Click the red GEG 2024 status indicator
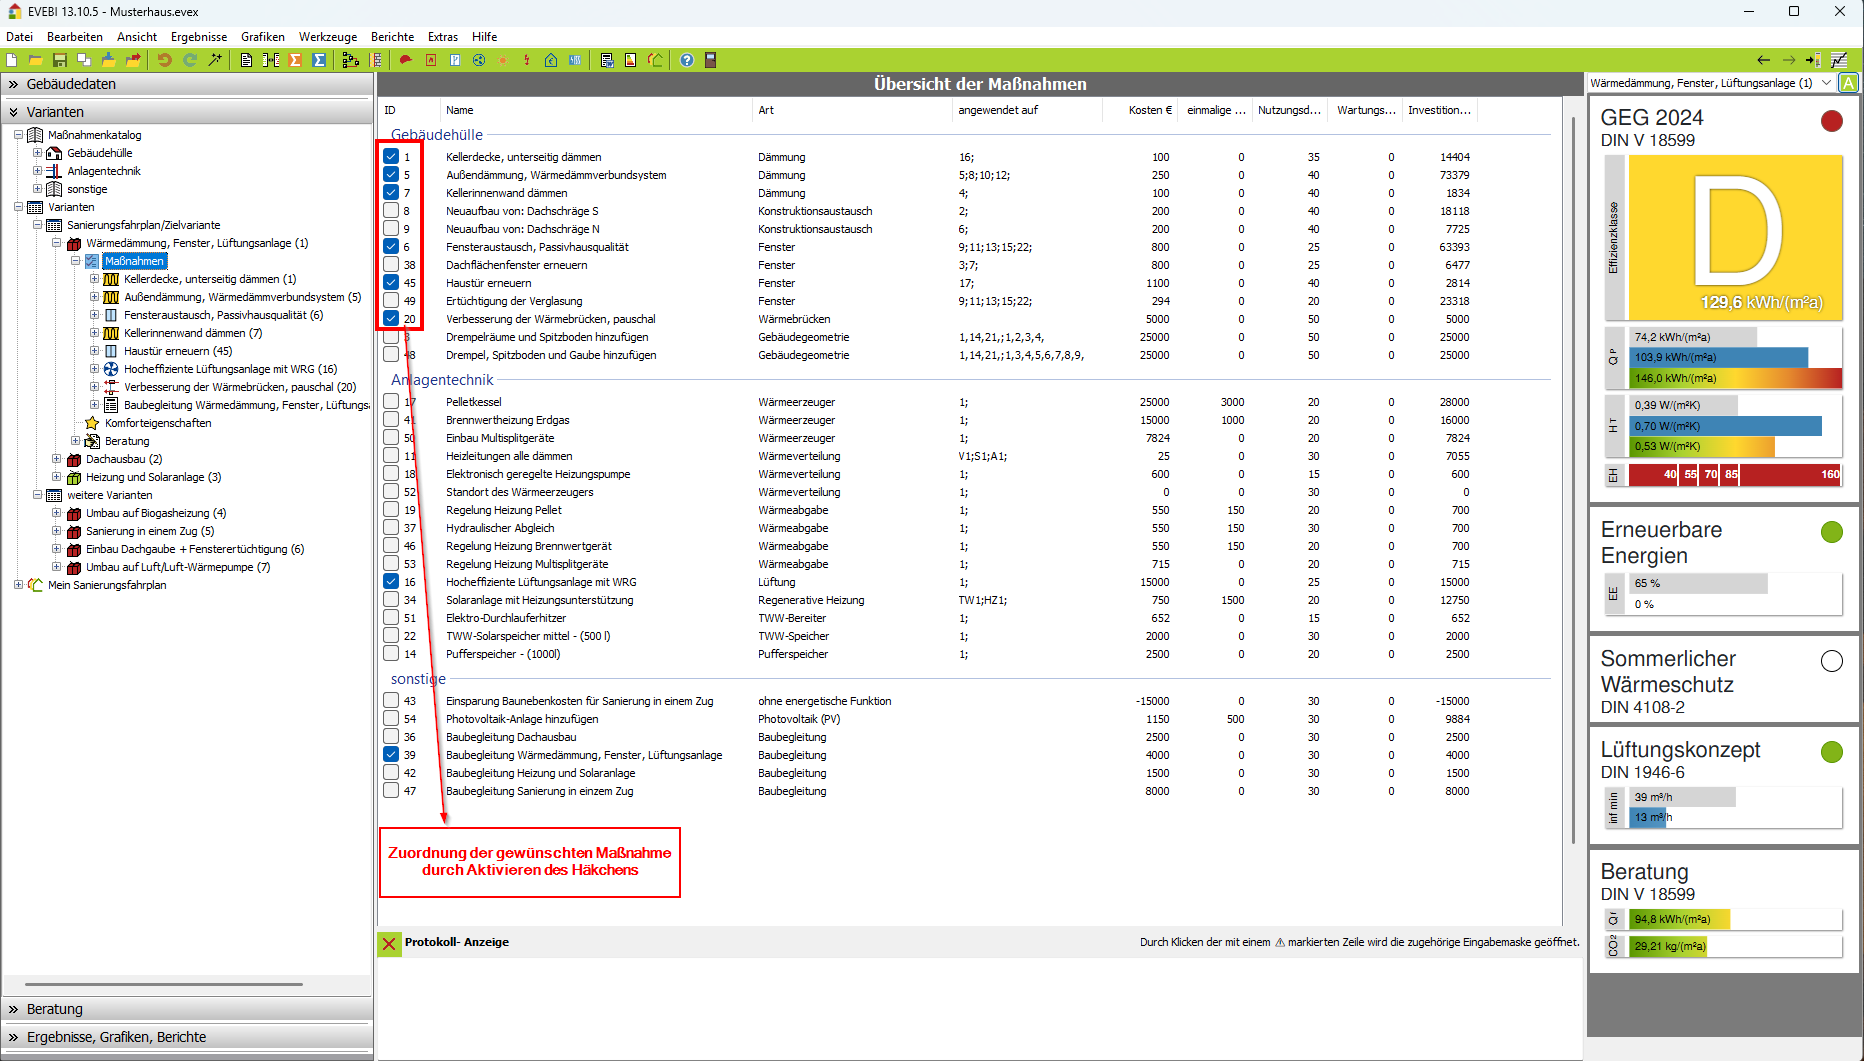Screen dimensions: 1864x1061 pyautogui.click(x=1831, y=121)
